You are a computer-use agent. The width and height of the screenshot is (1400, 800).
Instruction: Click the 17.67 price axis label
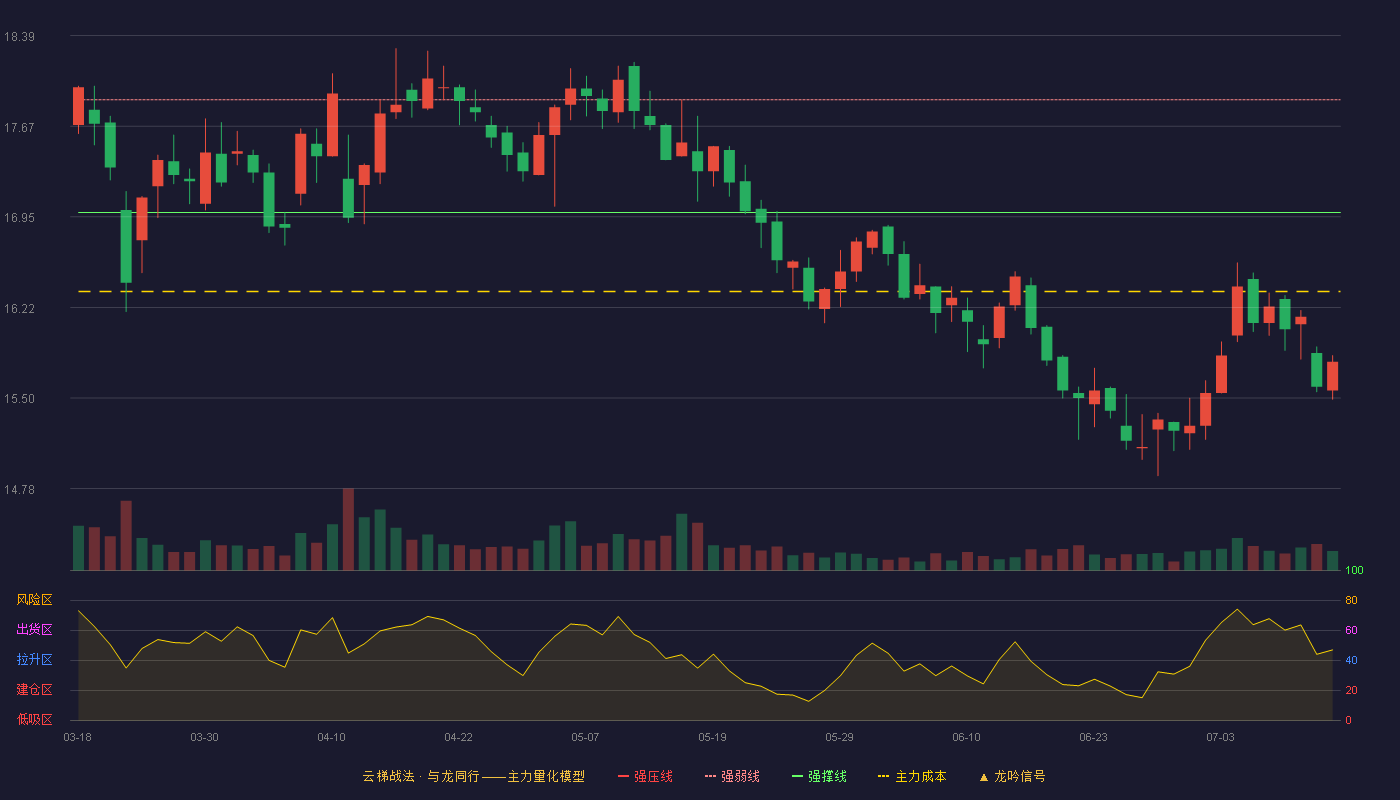(x=19, y=127)
